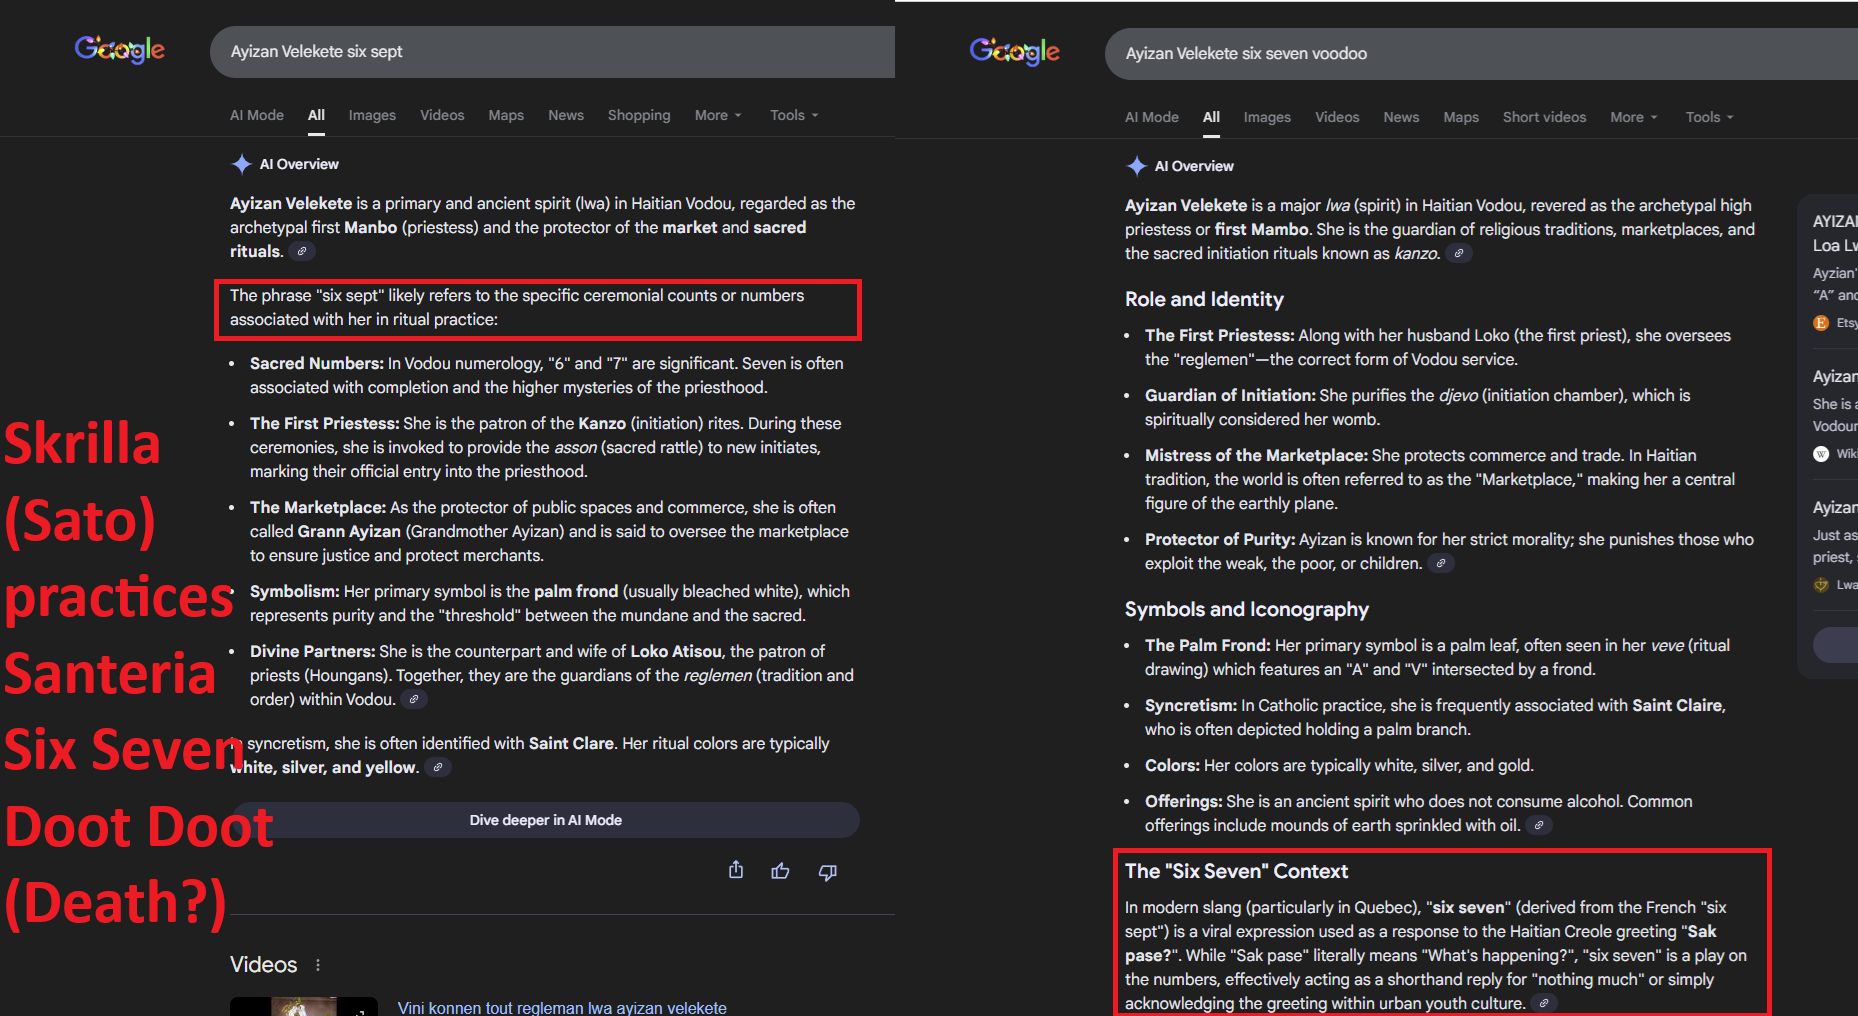Click the search box containing 'Ayizan Velekete six sept'
This screenshot has height=1016, width=1858.
pos(552,52)
